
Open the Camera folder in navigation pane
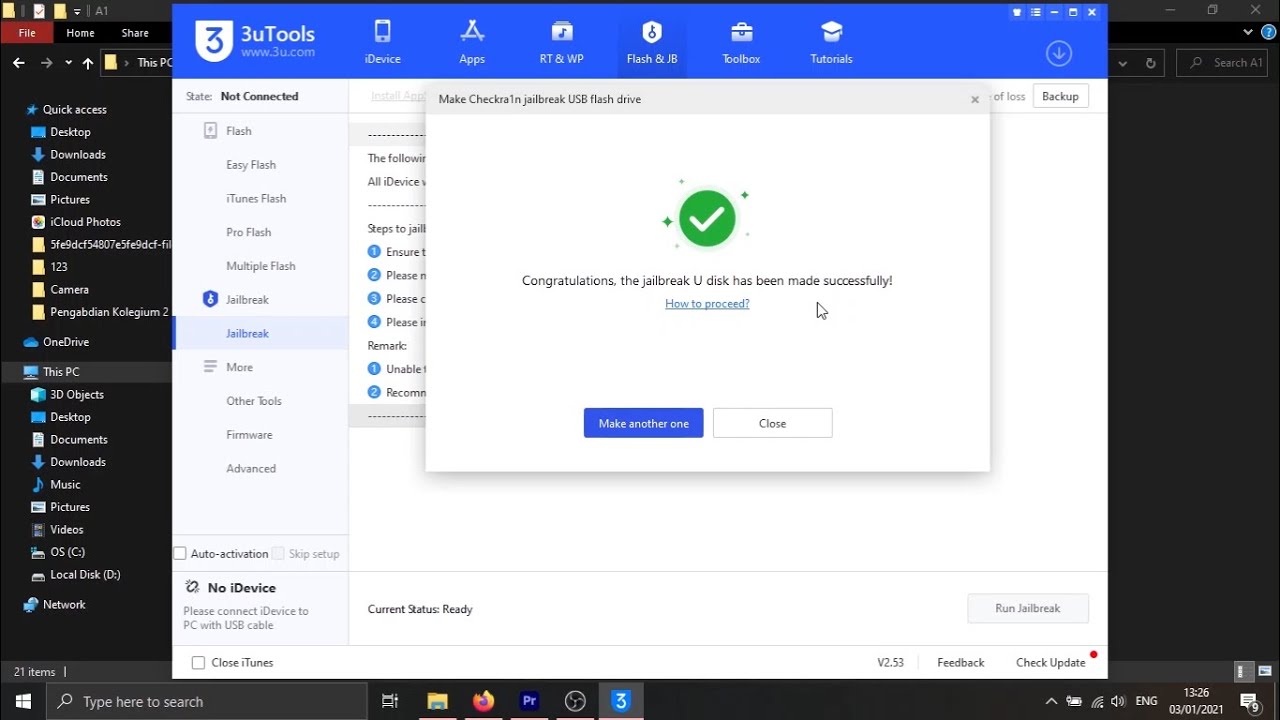pyautogui.click(x=69, y=290)
